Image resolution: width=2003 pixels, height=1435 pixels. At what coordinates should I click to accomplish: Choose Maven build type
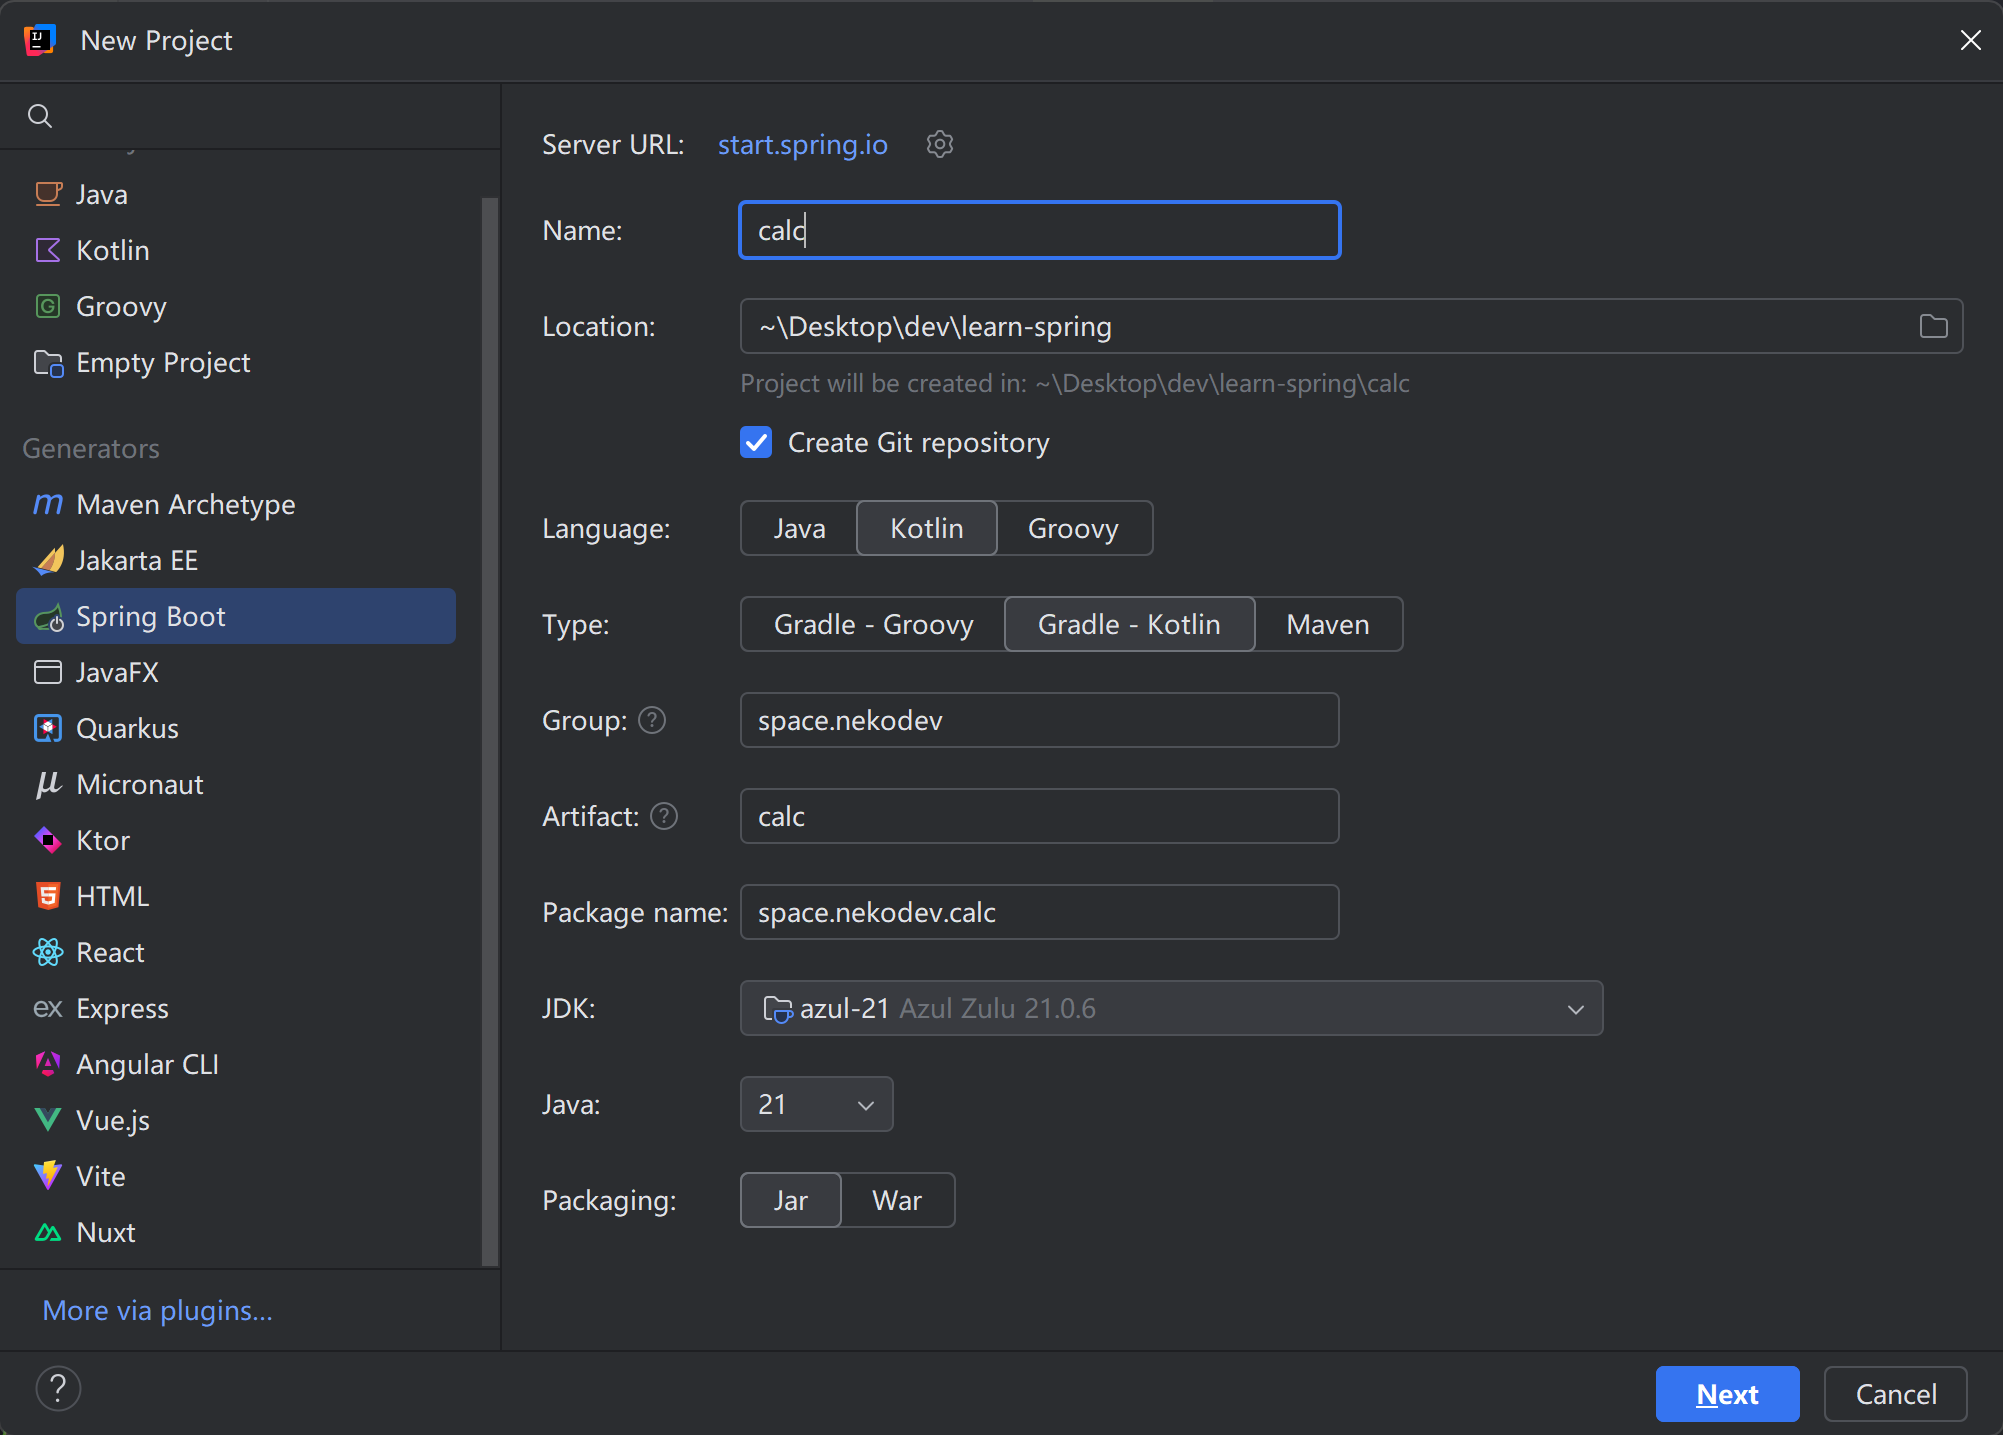[1328, 624]
